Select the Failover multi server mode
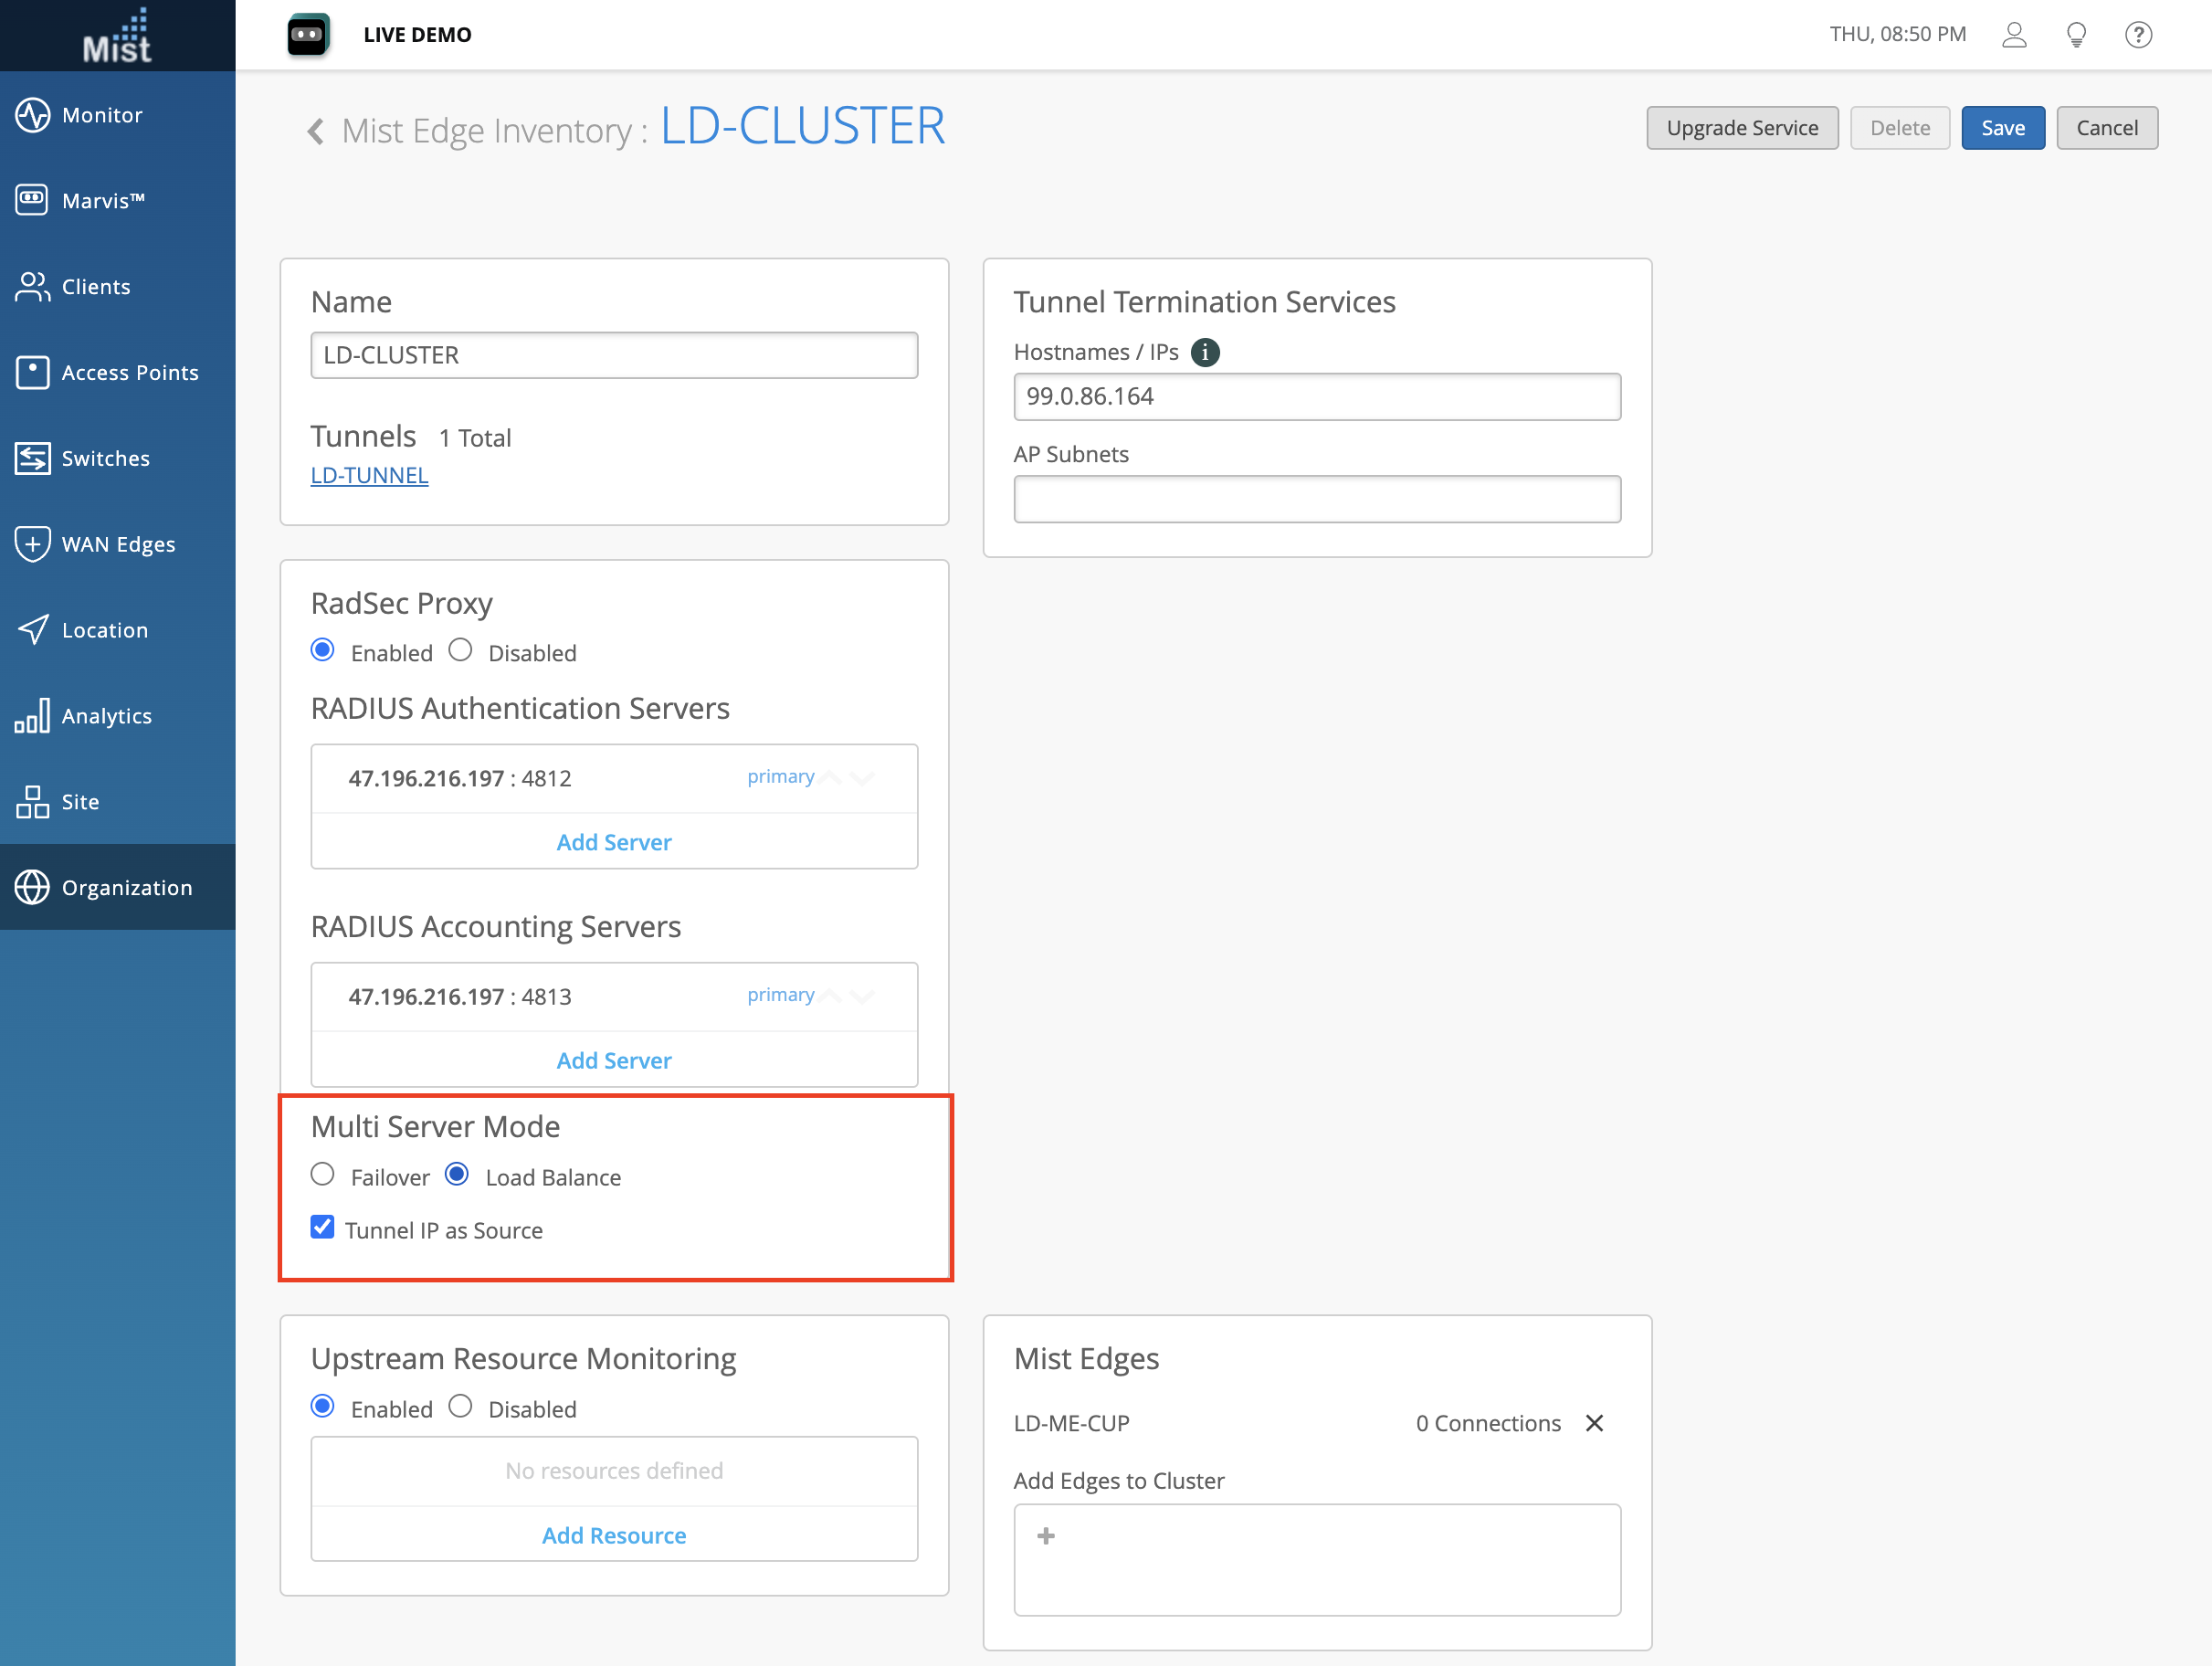This screenshot has height=1666, width=2212. pos(322,1175)
